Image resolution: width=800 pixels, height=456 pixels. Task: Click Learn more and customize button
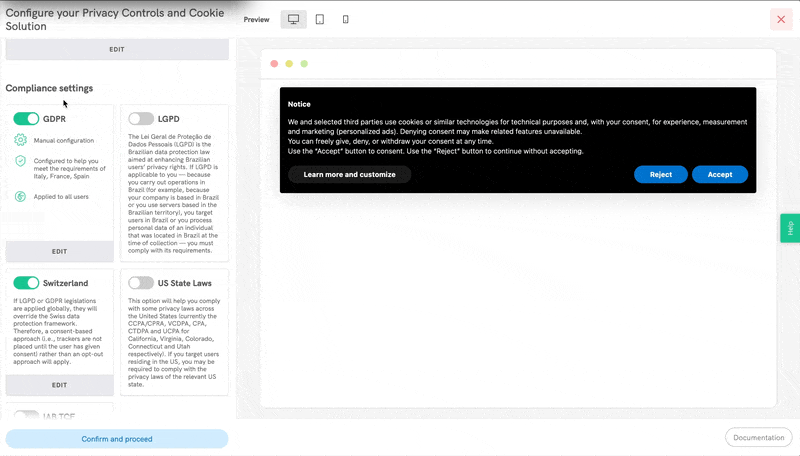point(349,174)
